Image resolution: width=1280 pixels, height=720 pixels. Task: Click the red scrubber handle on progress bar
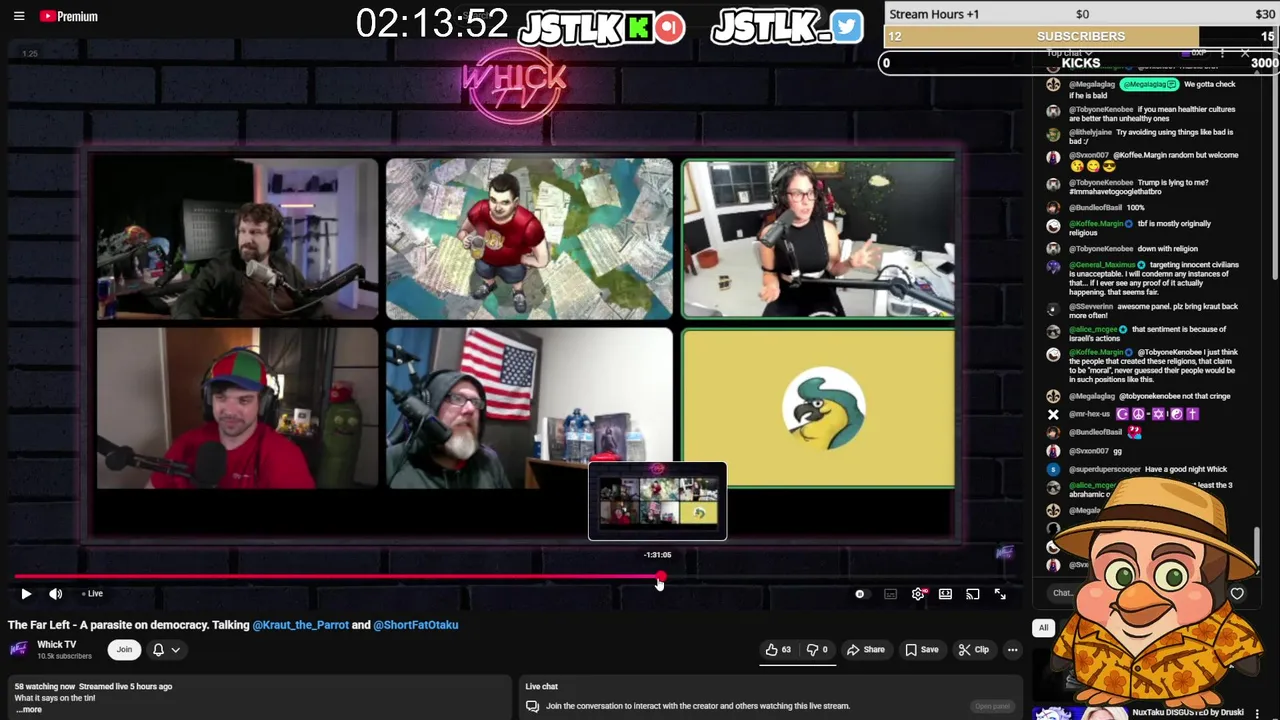pos(660,578)
